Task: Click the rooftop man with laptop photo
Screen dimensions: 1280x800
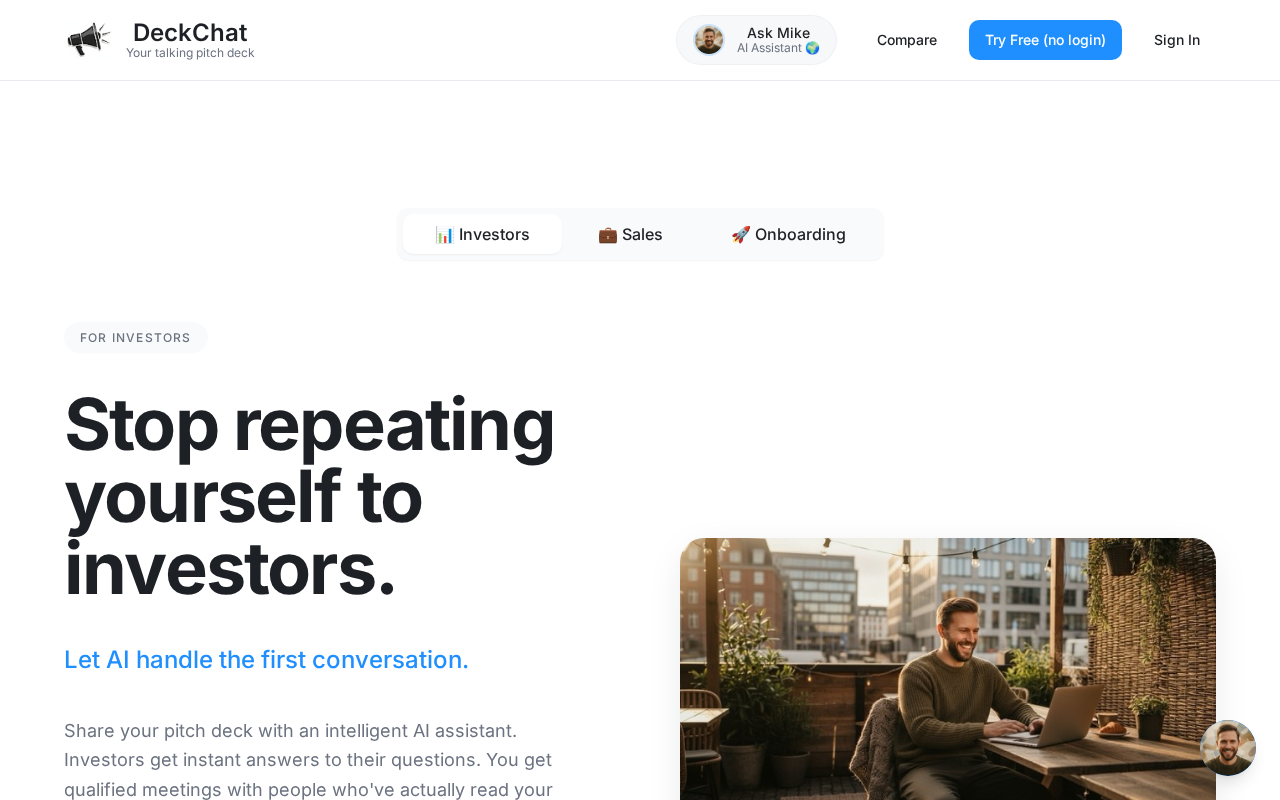Action: pyautogui.click(x=948, y=669)
